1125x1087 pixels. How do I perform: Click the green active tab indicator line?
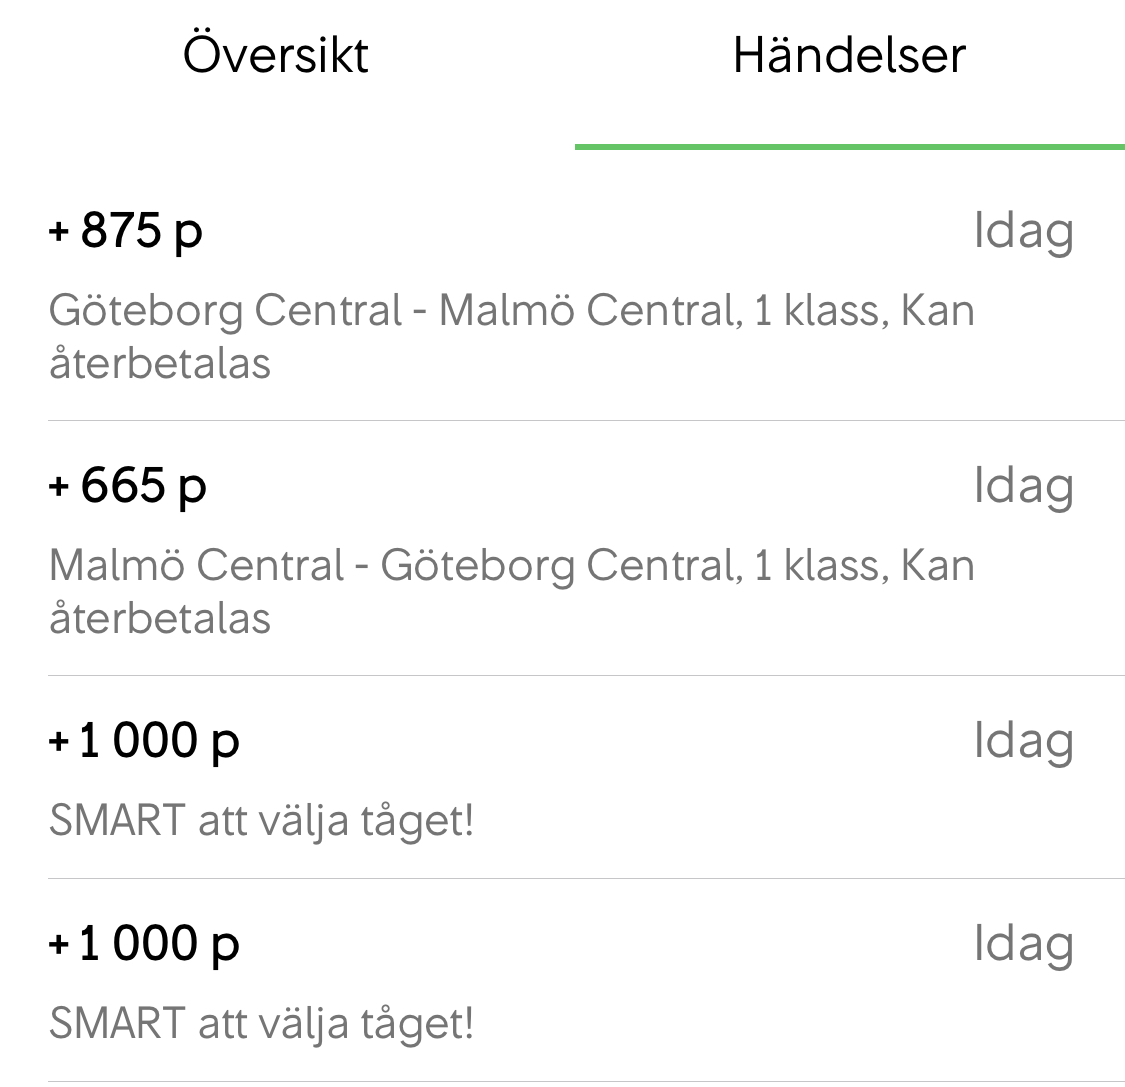[849, 147]
